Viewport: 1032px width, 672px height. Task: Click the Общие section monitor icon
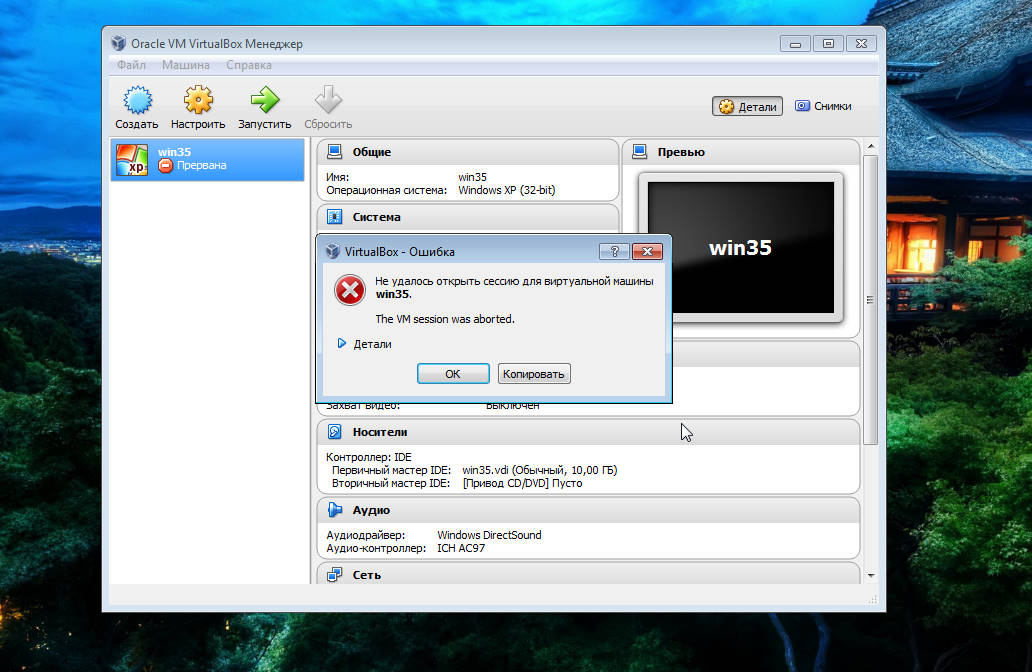pyautogui.click(x=334, y=152)
